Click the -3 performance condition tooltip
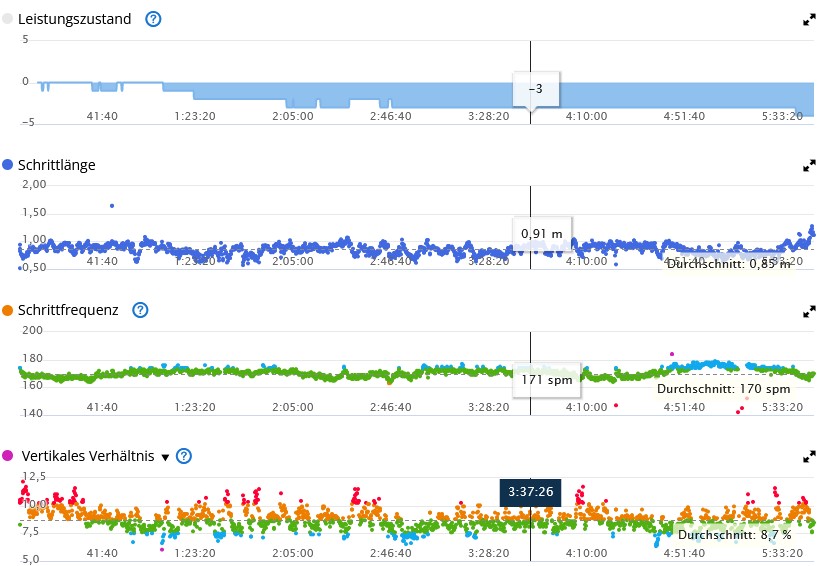Image resolution: width=828 pixels, height=566 pixels. (535, 89)
